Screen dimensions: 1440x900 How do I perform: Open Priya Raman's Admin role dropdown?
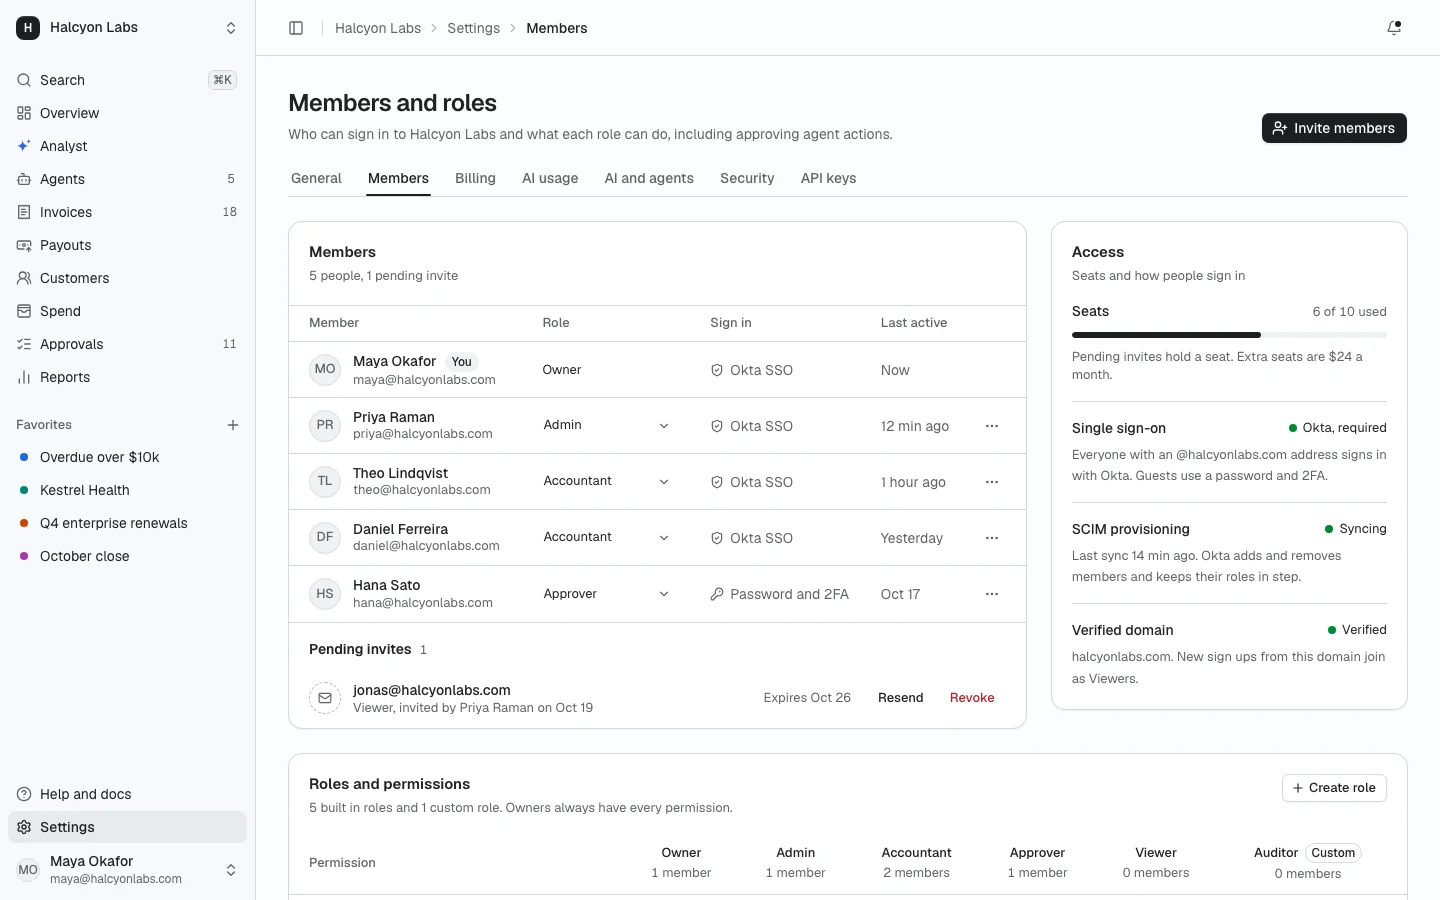click(607, 425)
